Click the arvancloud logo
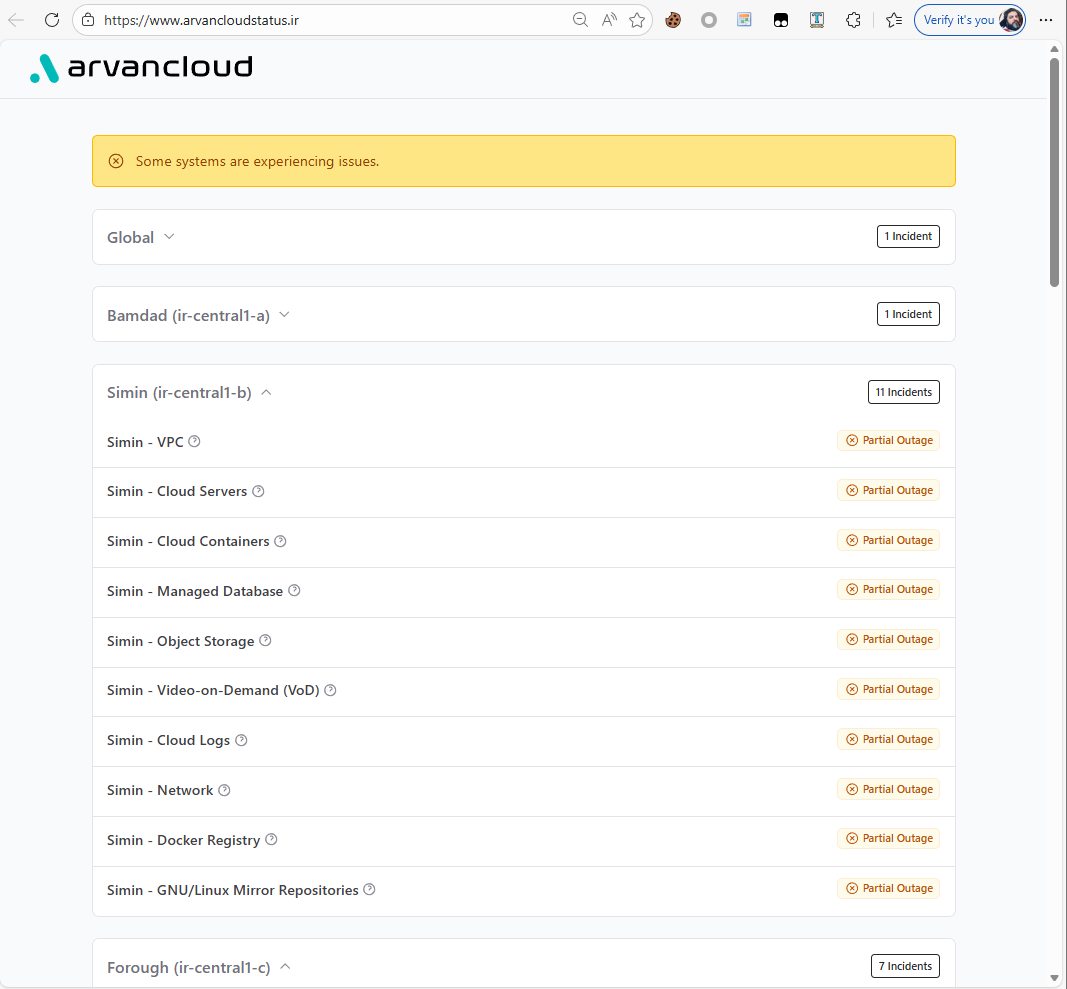Viewport: 1067px width, 989px height. 142,67
